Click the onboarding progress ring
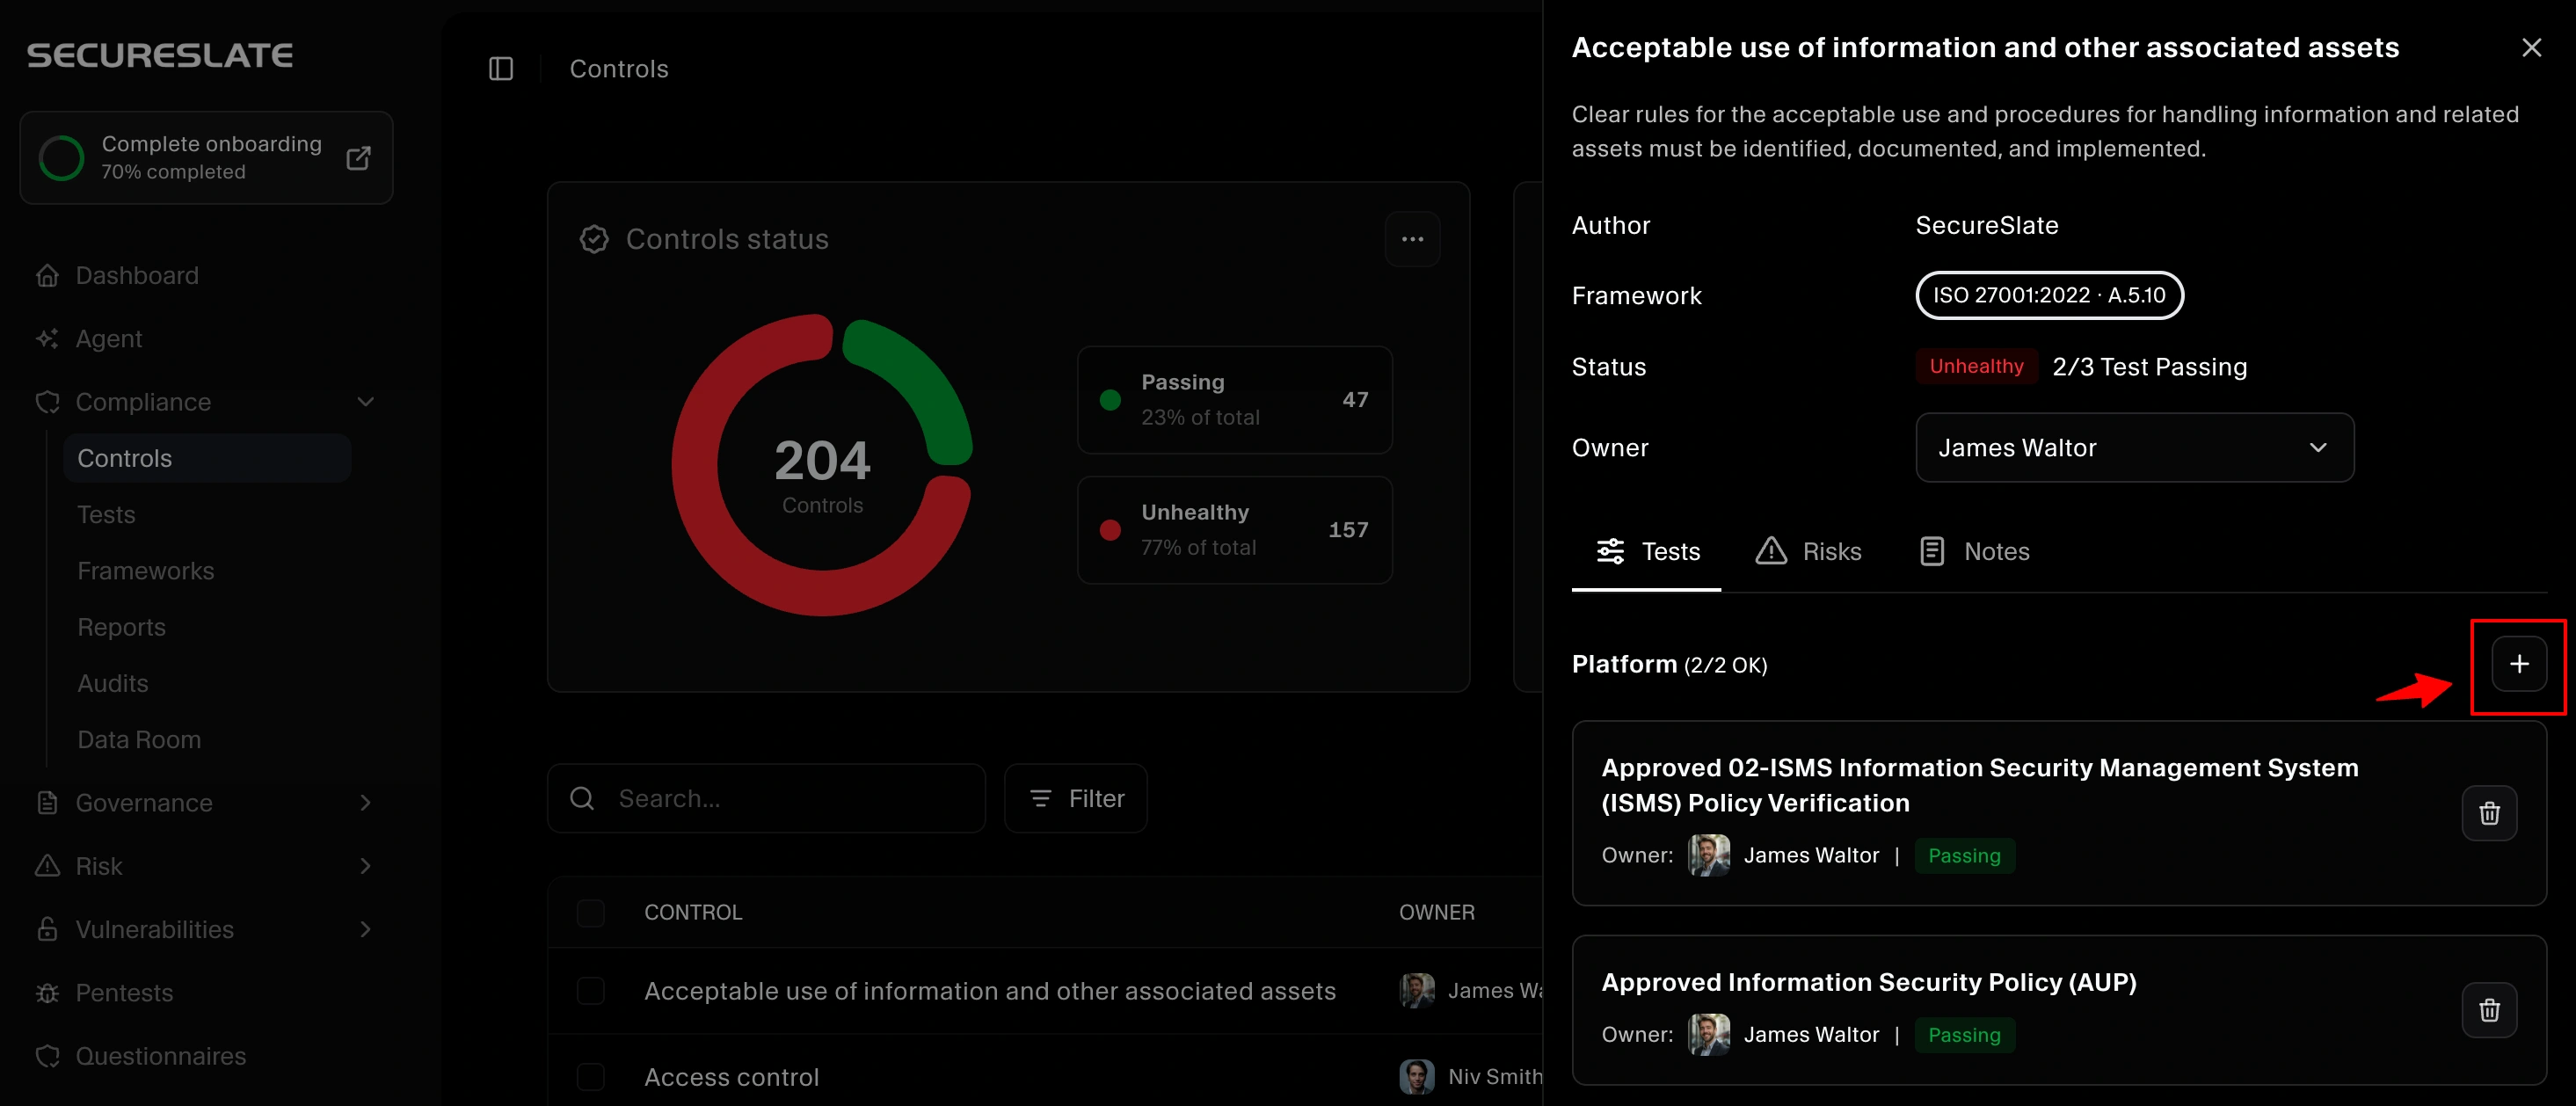The height and width of the screenshot is (1106, 2576). coord(61,158)
